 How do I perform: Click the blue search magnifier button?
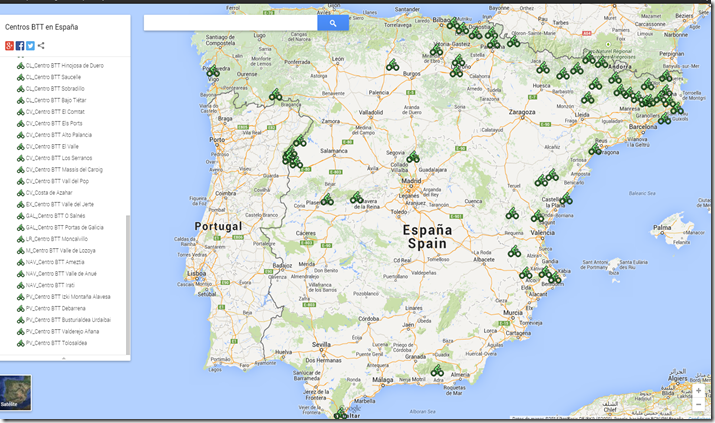click(333, 23)
